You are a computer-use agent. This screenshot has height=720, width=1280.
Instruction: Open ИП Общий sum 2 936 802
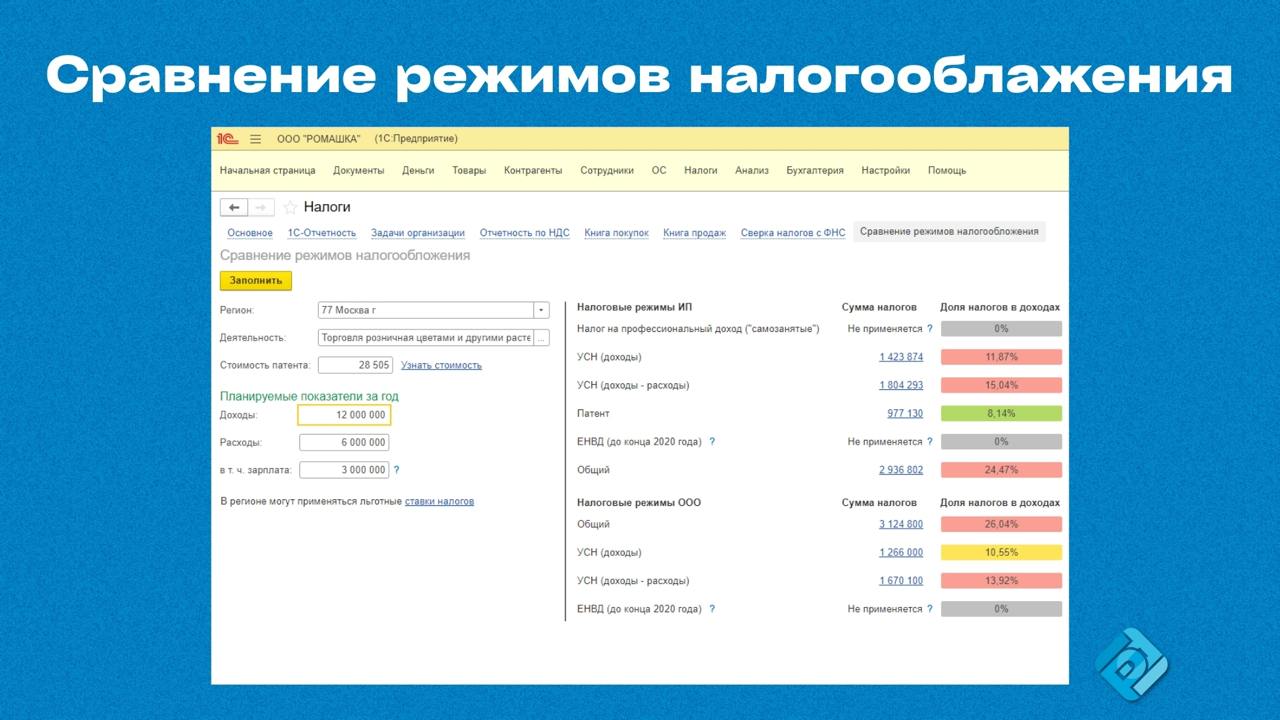tap(901, 470)
